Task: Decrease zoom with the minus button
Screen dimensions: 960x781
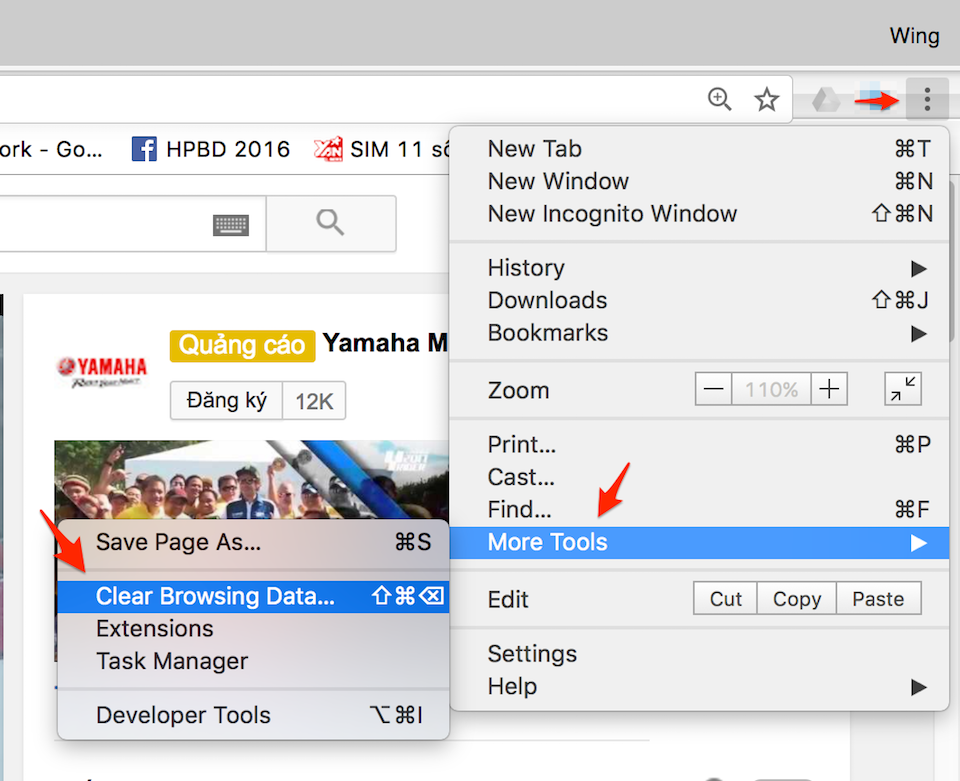Action: [713, 390]
